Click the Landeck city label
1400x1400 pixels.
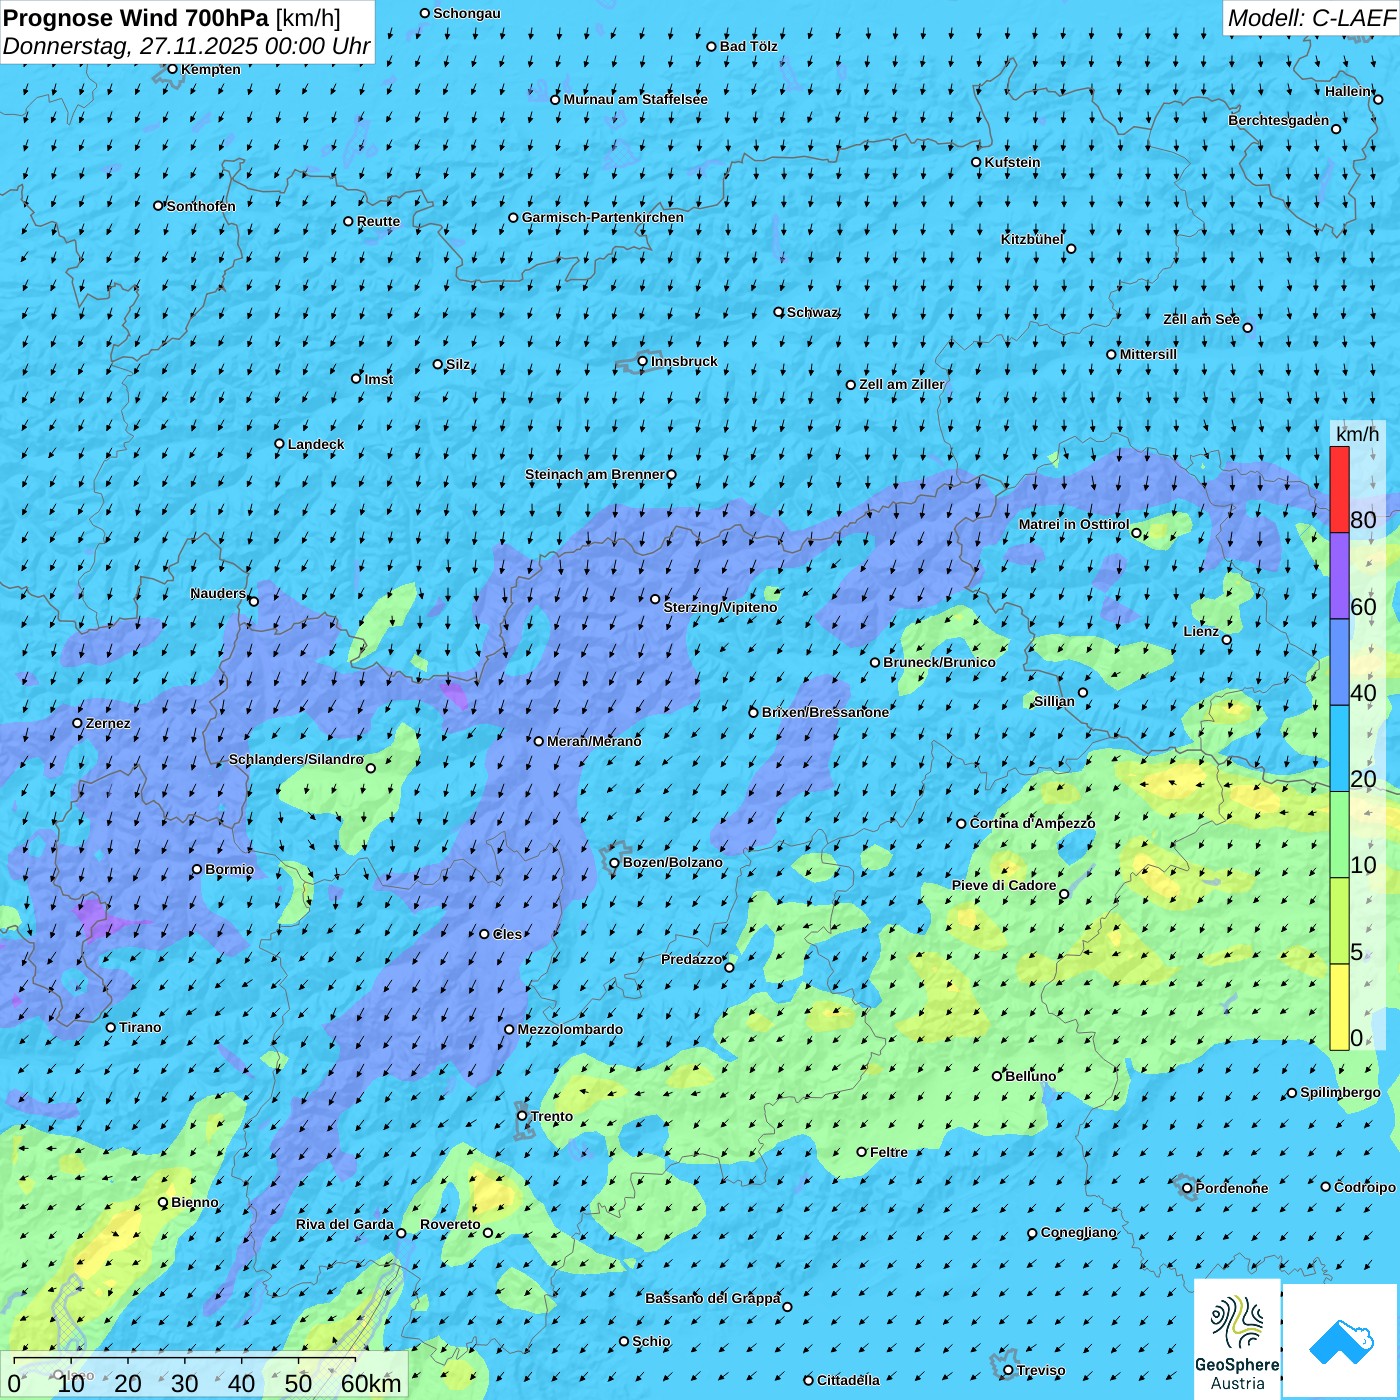pos(316,444)
